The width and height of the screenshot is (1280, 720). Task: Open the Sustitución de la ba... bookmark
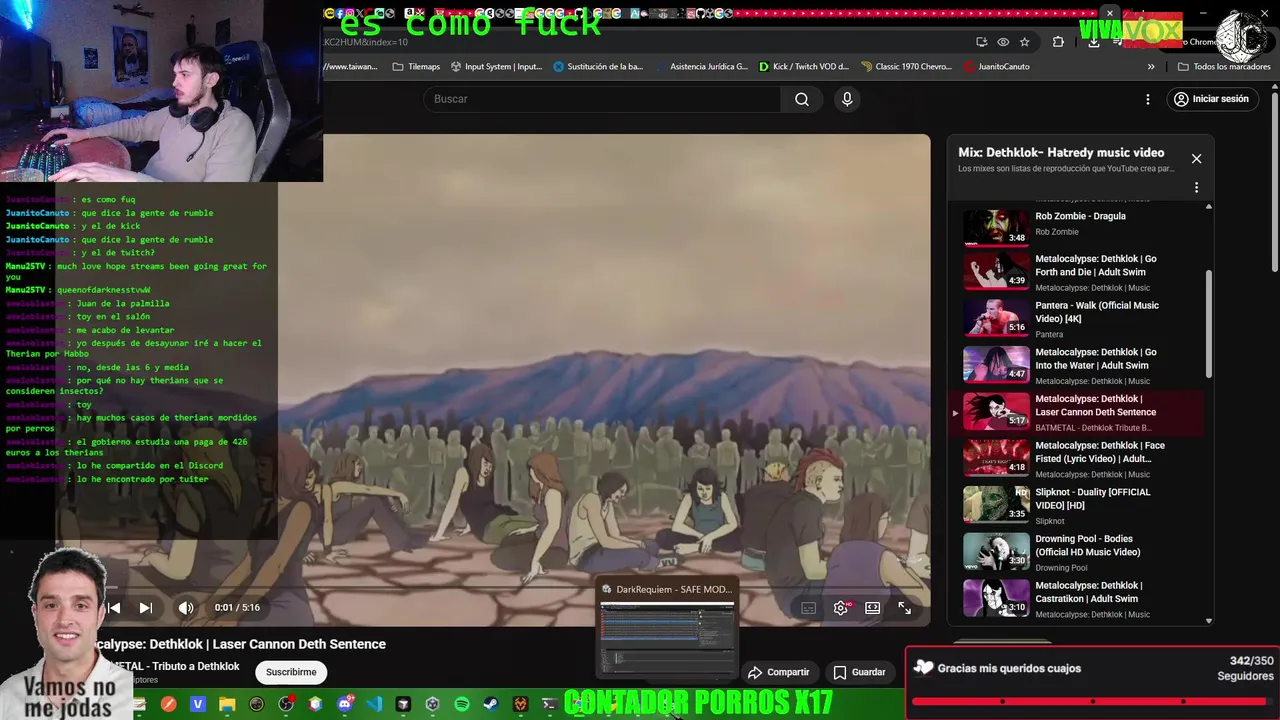tap(598, 67)
